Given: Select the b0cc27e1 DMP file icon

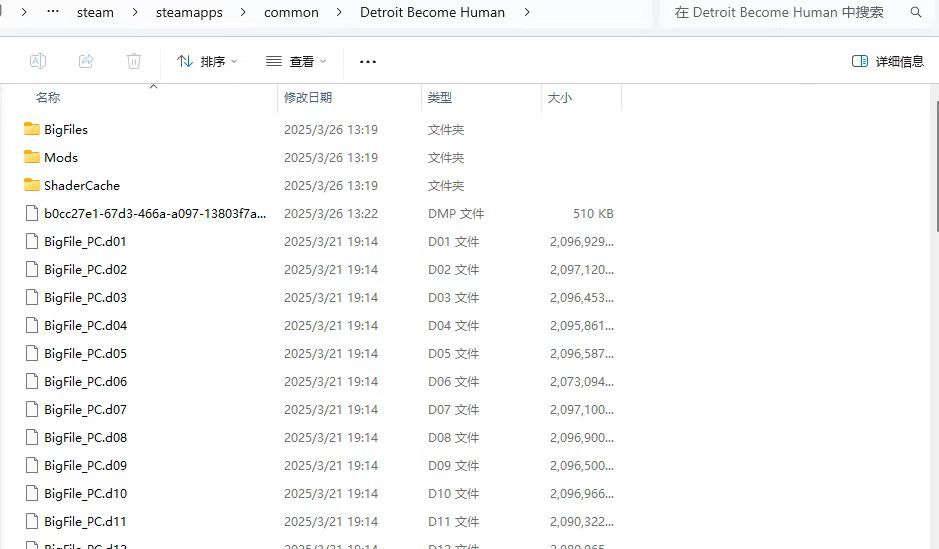Looking at the screenshot, I should [x=32, y=213].
